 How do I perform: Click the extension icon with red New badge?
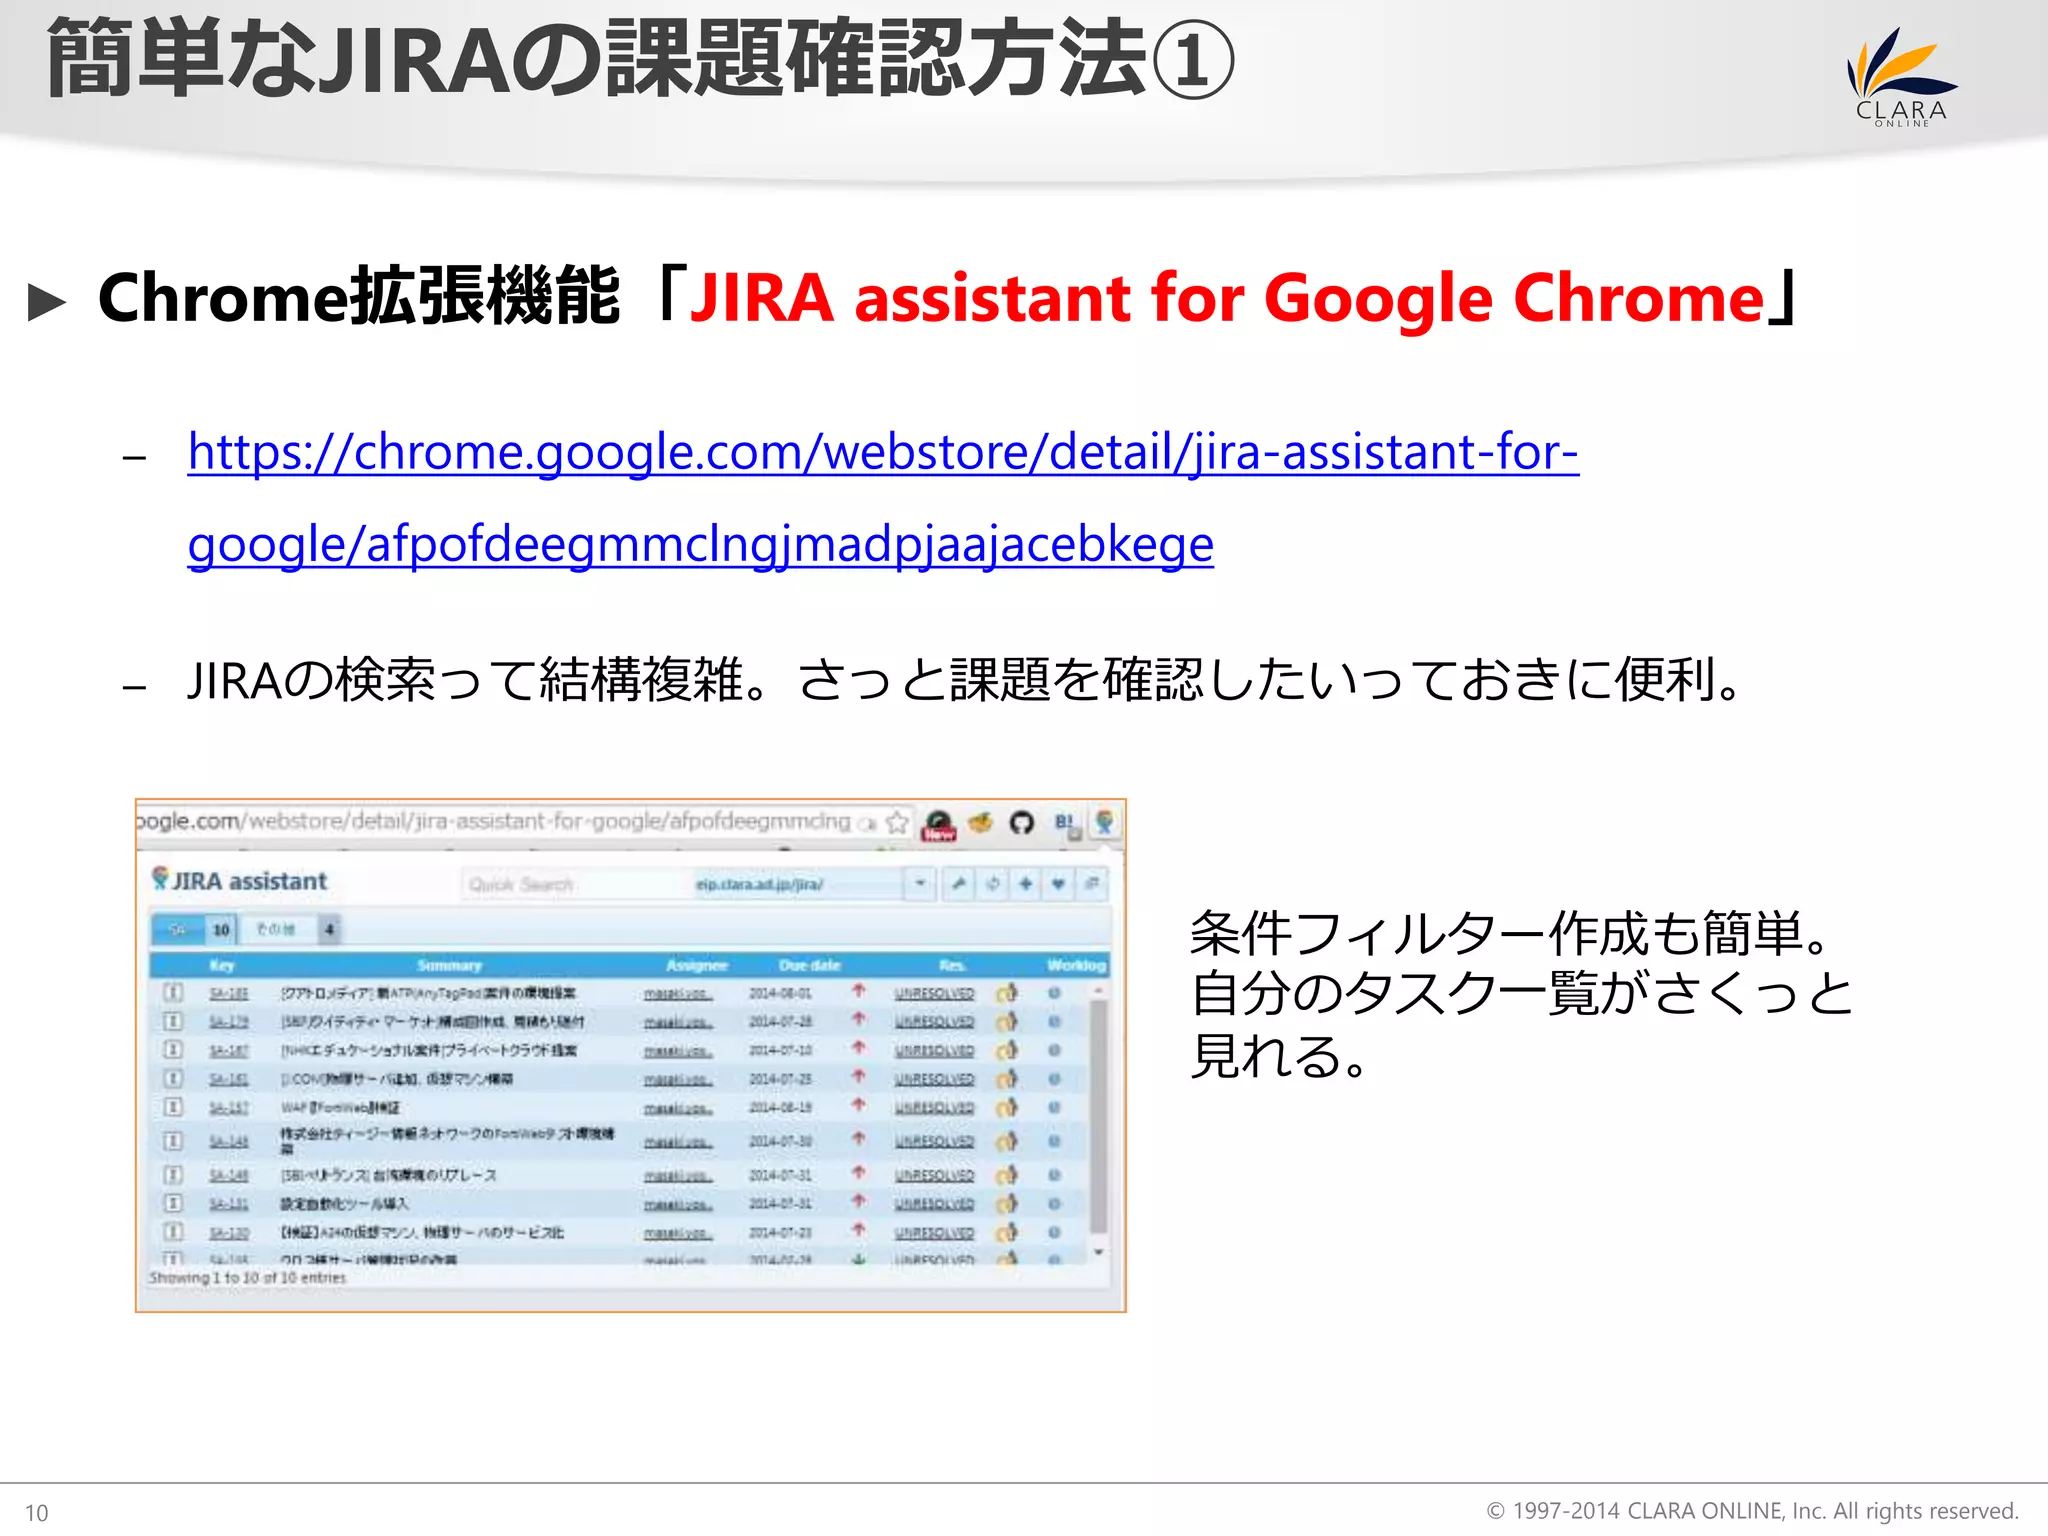(x=938, y=825)
